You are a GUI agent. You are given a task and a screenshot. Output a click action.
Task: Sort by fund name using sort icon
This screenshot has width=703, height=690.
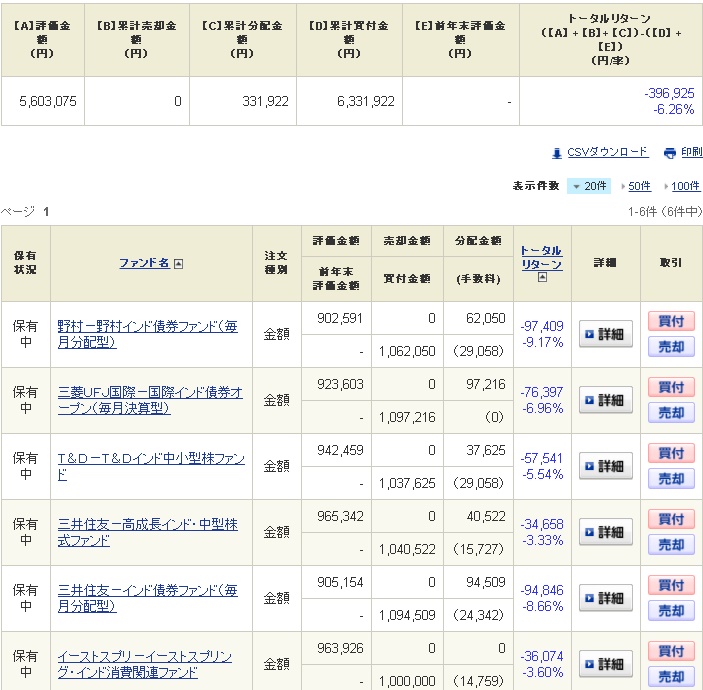pos(179,264)
